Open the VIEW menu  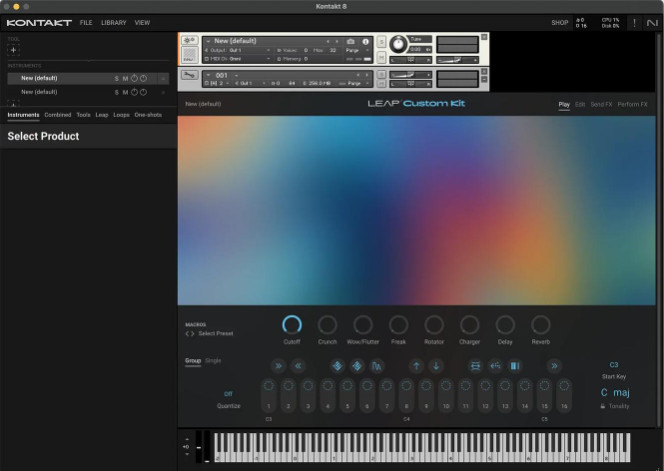pos(142,23)
